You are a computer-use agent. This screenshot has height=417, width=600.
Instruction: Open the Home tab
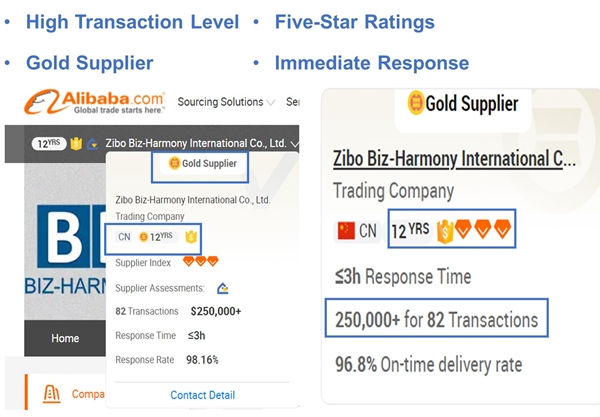pyautogui.click(x=65, y=338)
